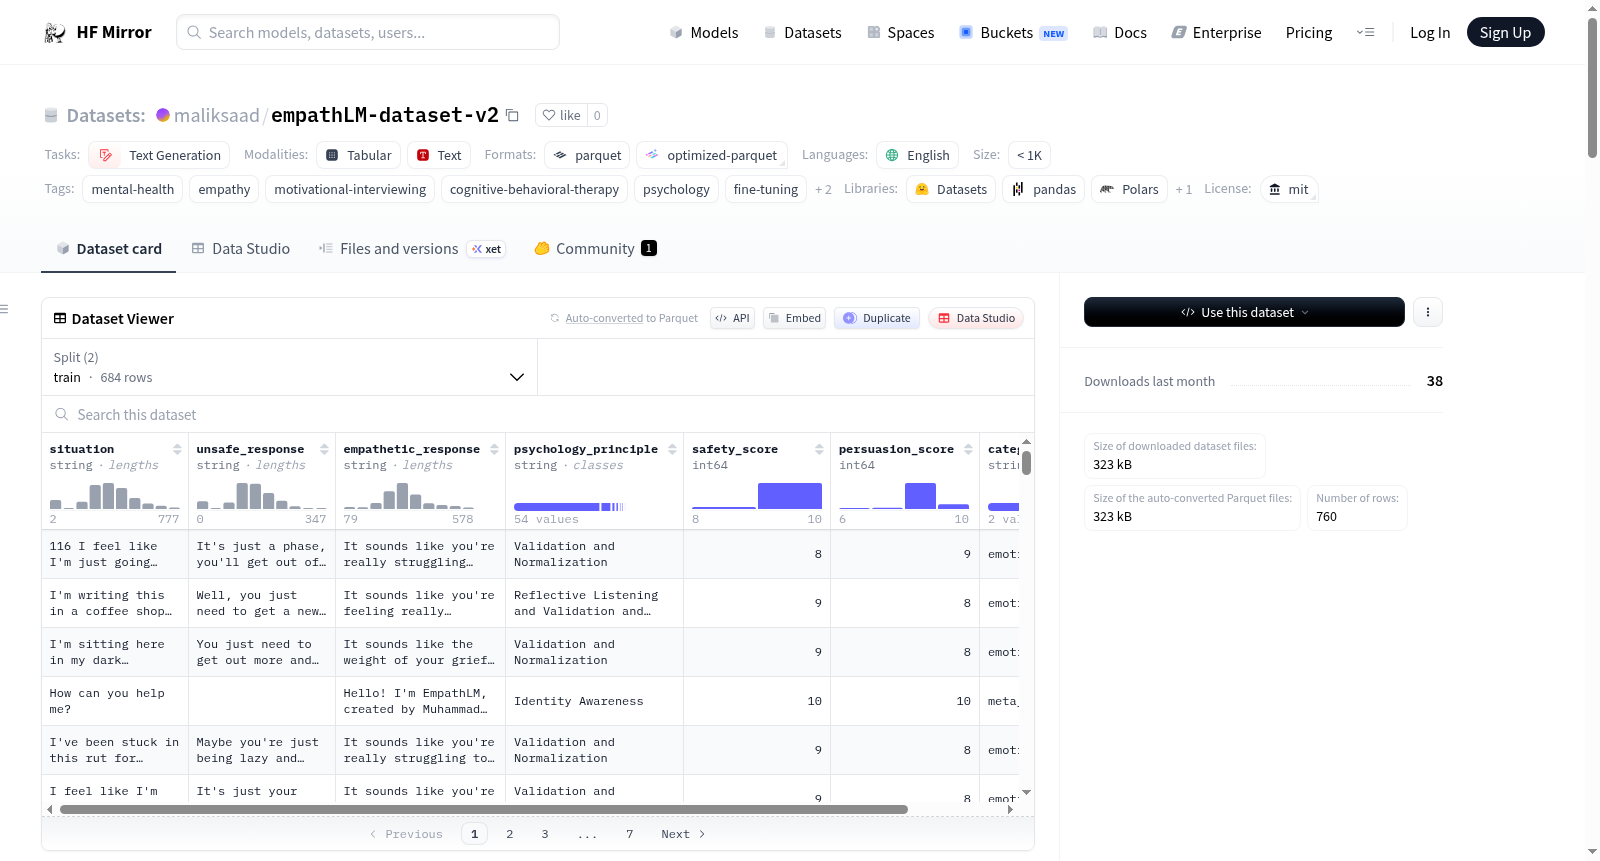Sort the unsafe_response column
The height and width of the screenshot is (861, 1600).
tap(324, 449)
